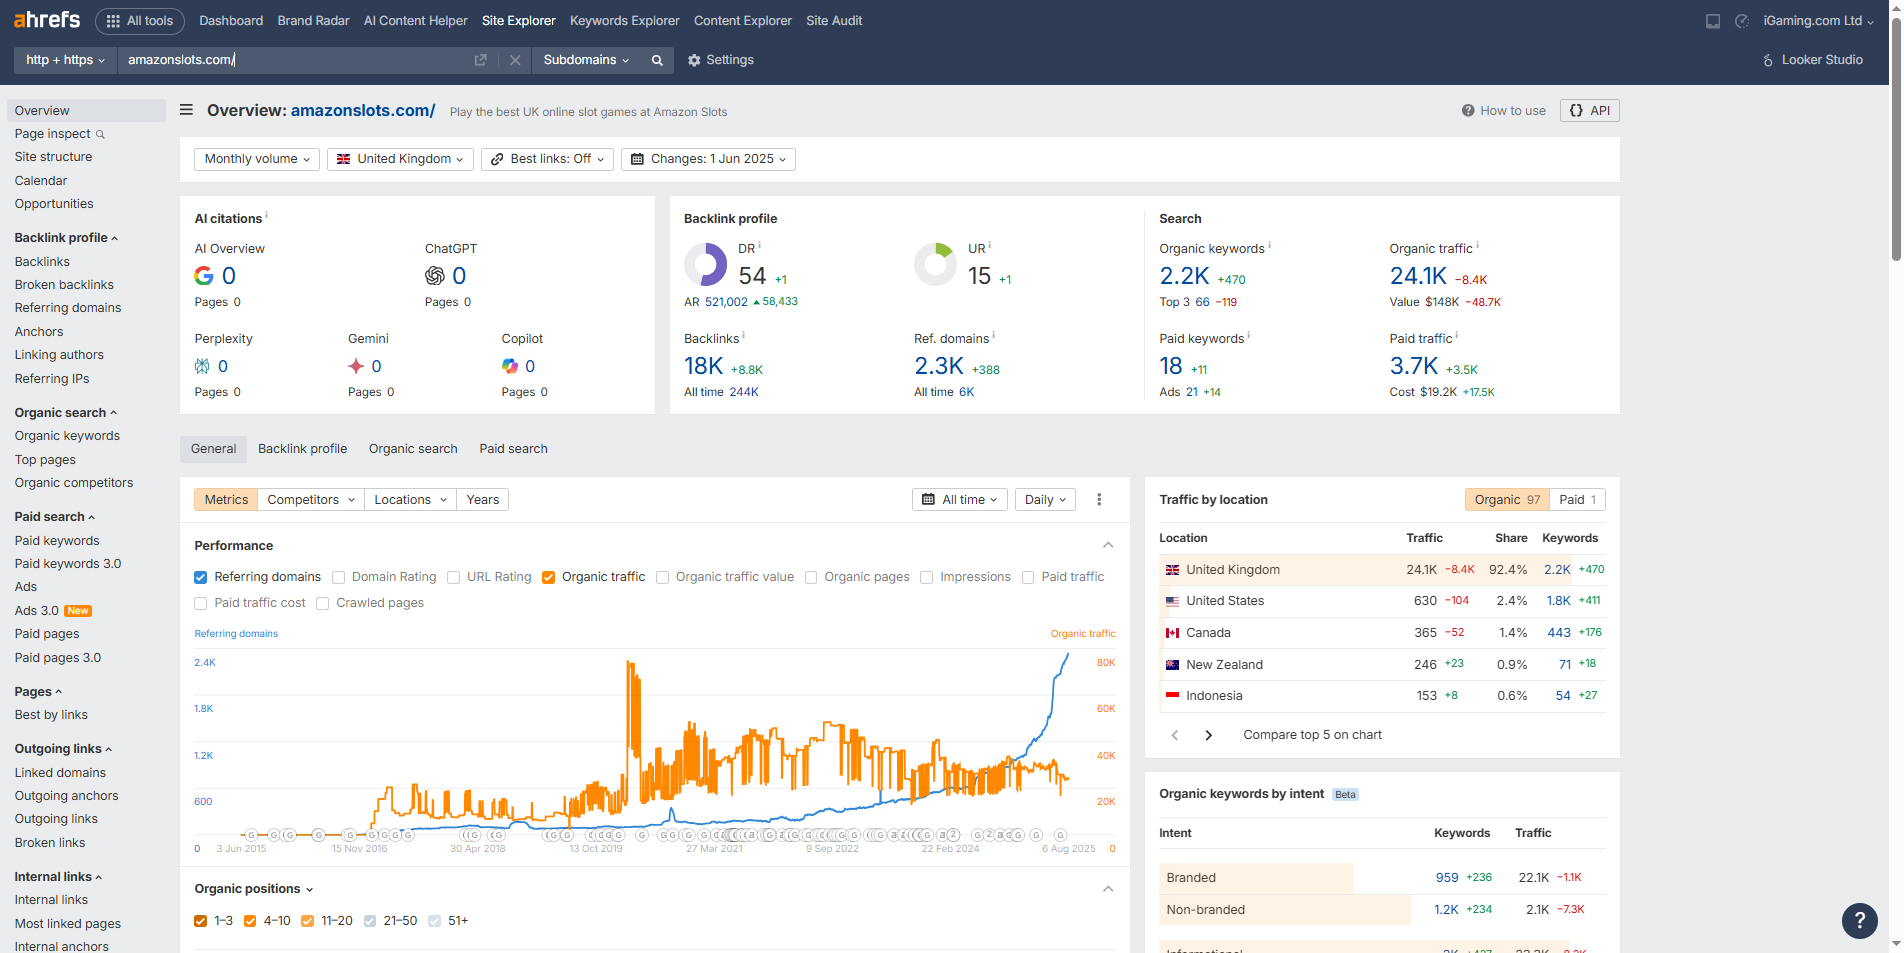The image size is (1904, 953).
Task: Click the Canada flag in location table
Action: (1172, 633)
